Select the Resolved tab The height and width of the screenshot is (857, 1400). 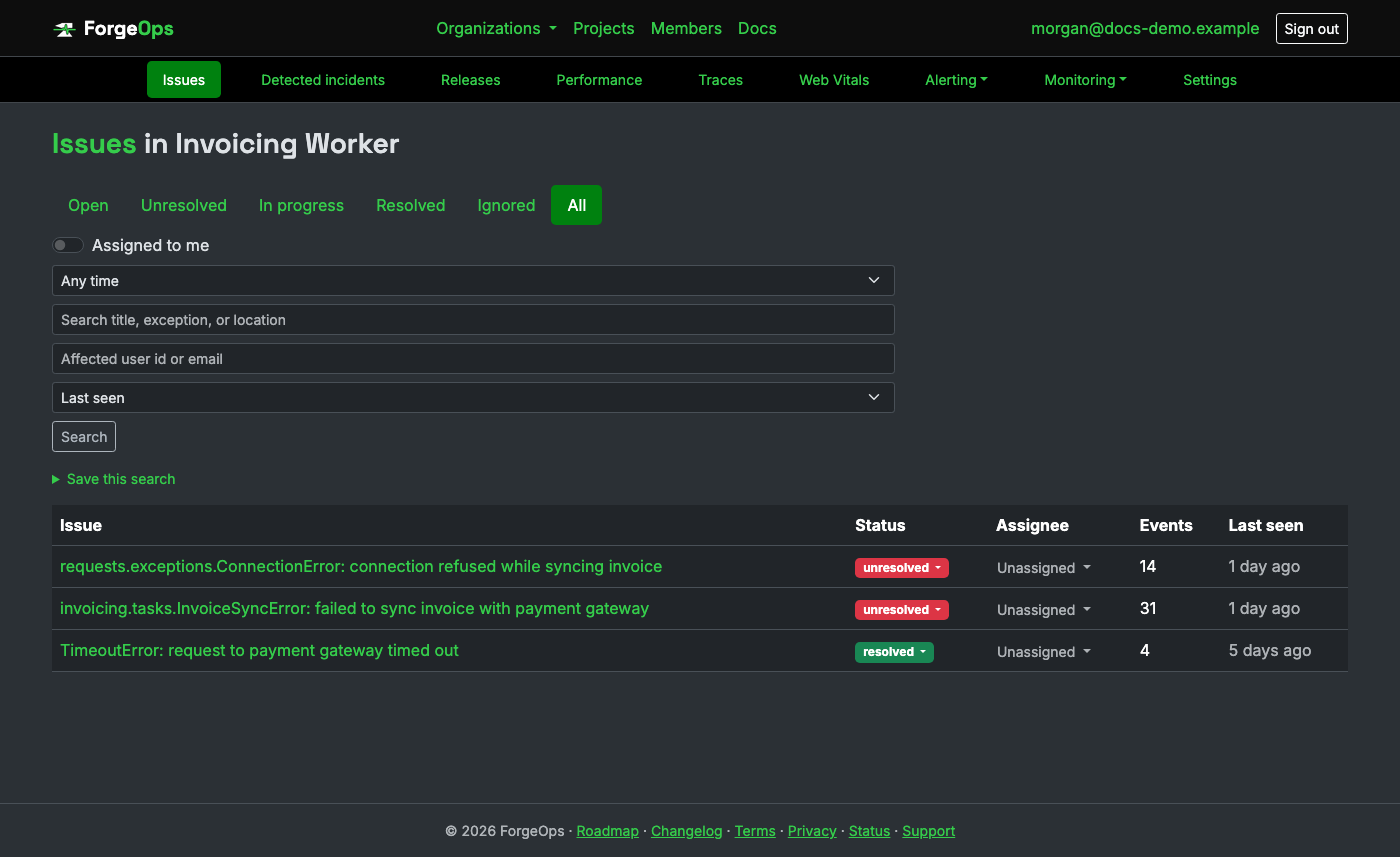coord(410,205)
